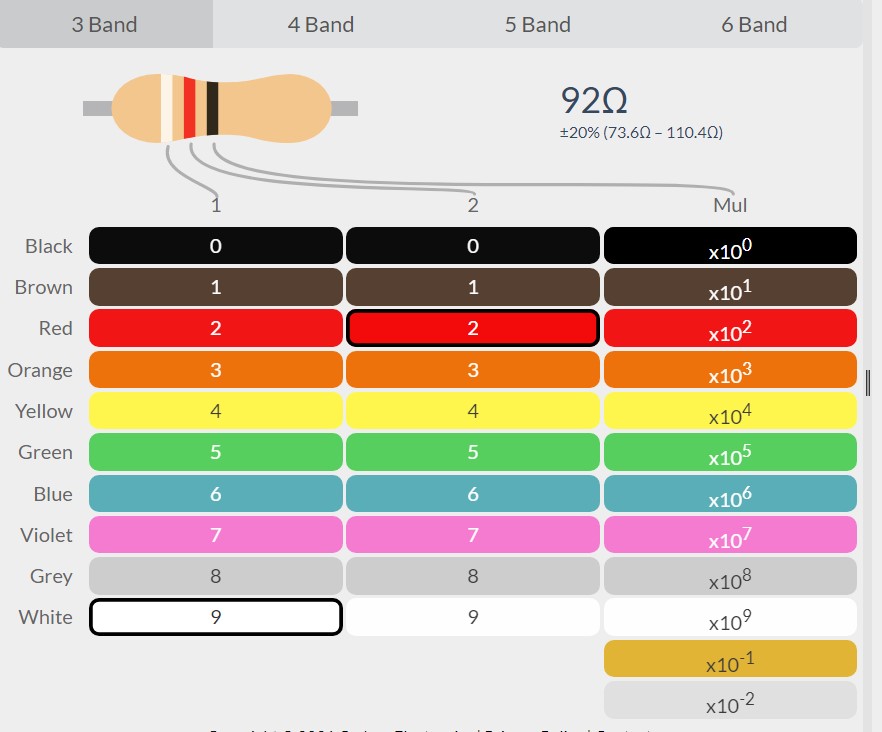
Task: Select the gold x10⁻¹ multiplier
Action: click(x=730, y=658)
